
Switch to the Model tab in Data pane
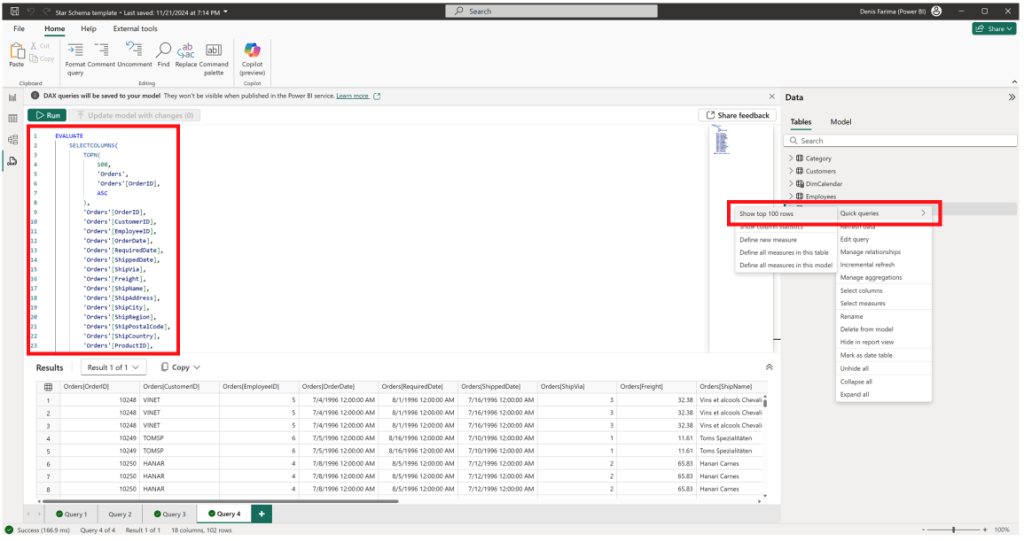point(841,122)
